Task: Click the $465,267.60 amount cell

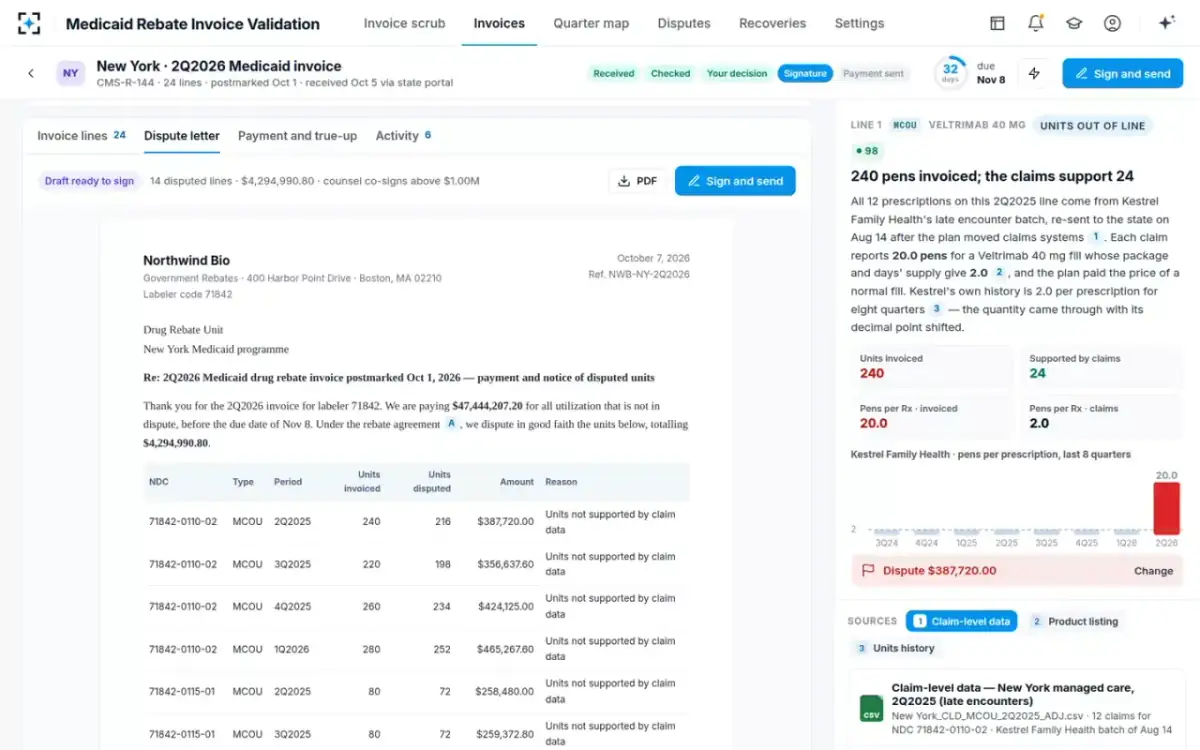Action: 505,649
